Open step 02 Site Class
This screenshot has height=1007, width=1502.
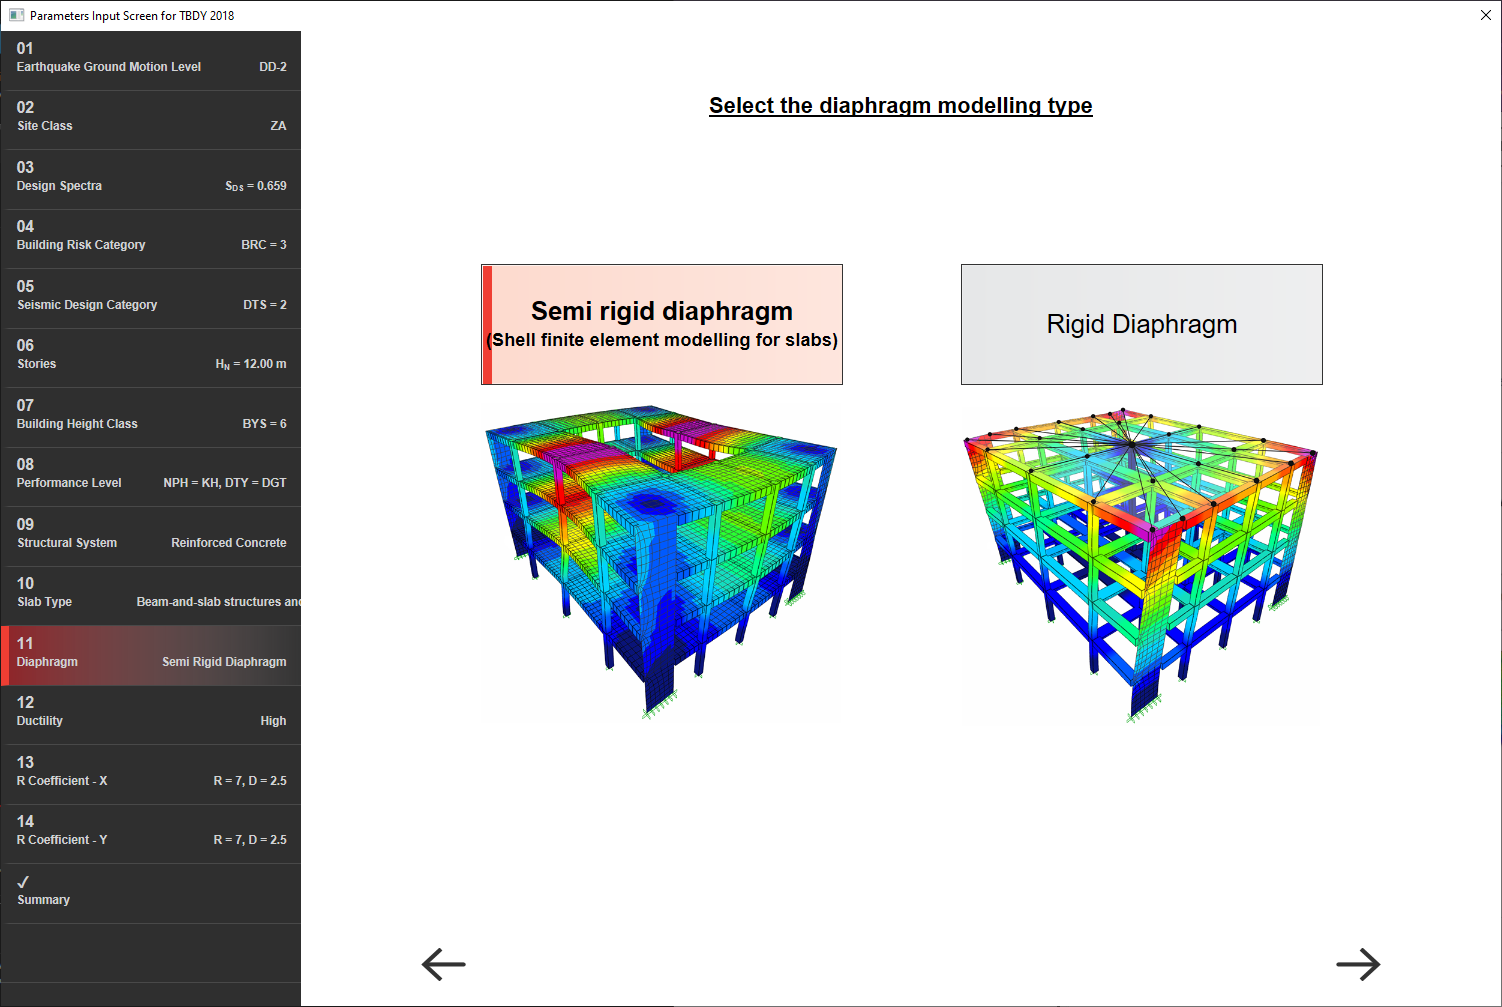151,120
